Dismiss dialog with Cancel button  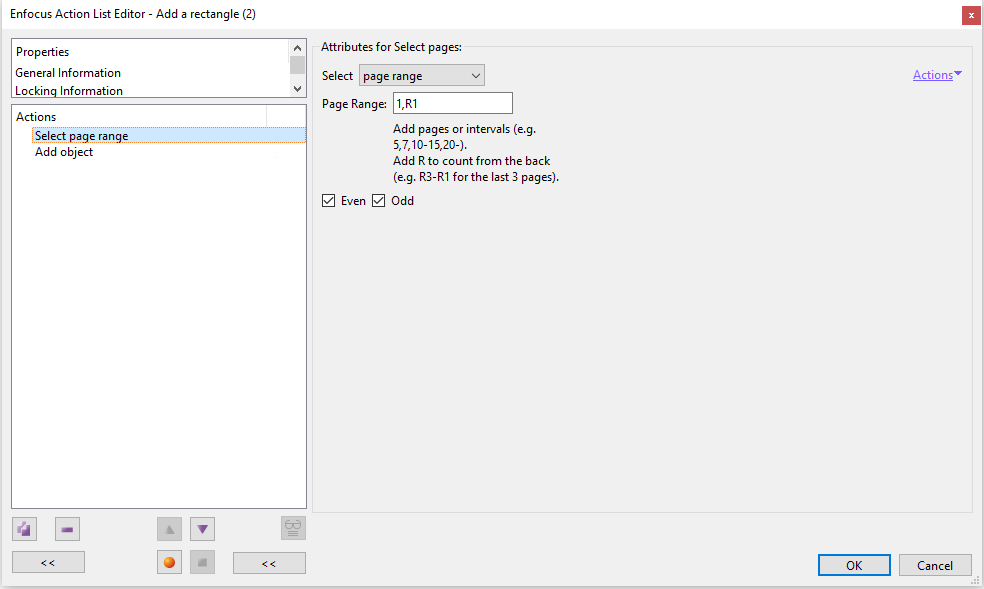pos(935,565)
